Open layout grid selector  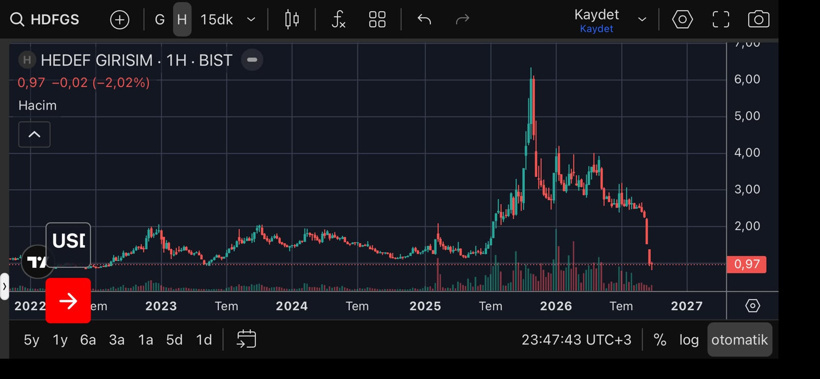click(x=377, y=20)
